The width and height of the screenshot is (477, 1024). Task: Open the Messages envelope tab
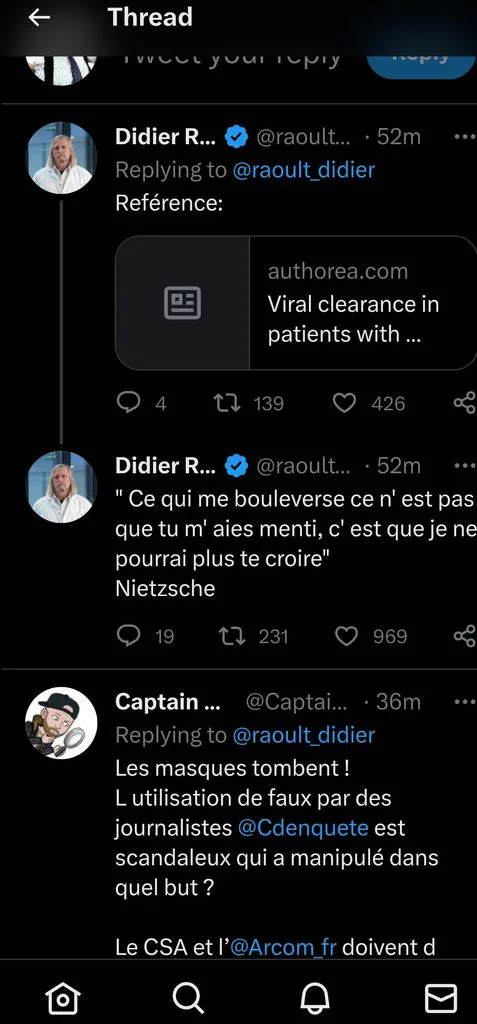(x=441, y=997)
